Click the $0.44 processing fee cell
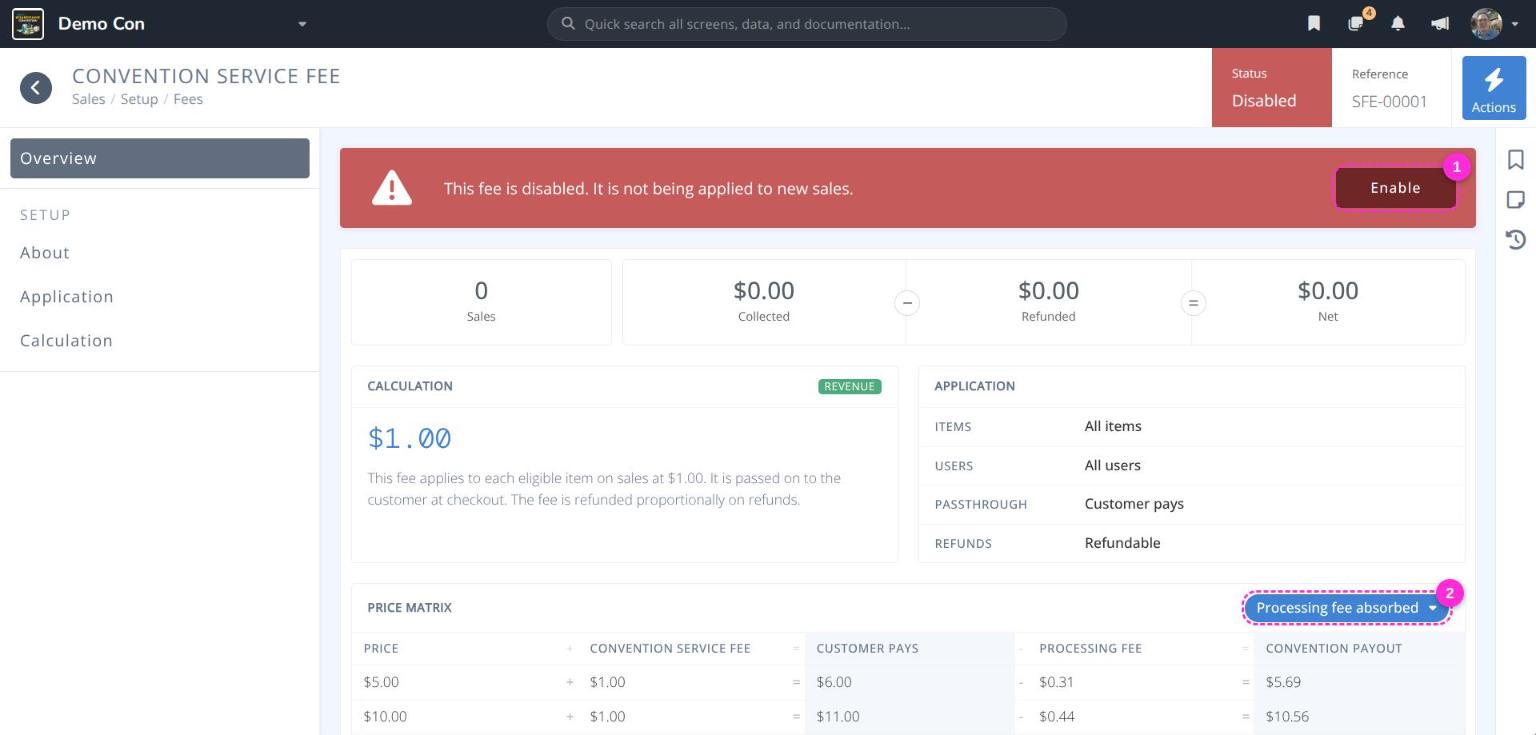1536x735 pixels. pos(1057,716)
